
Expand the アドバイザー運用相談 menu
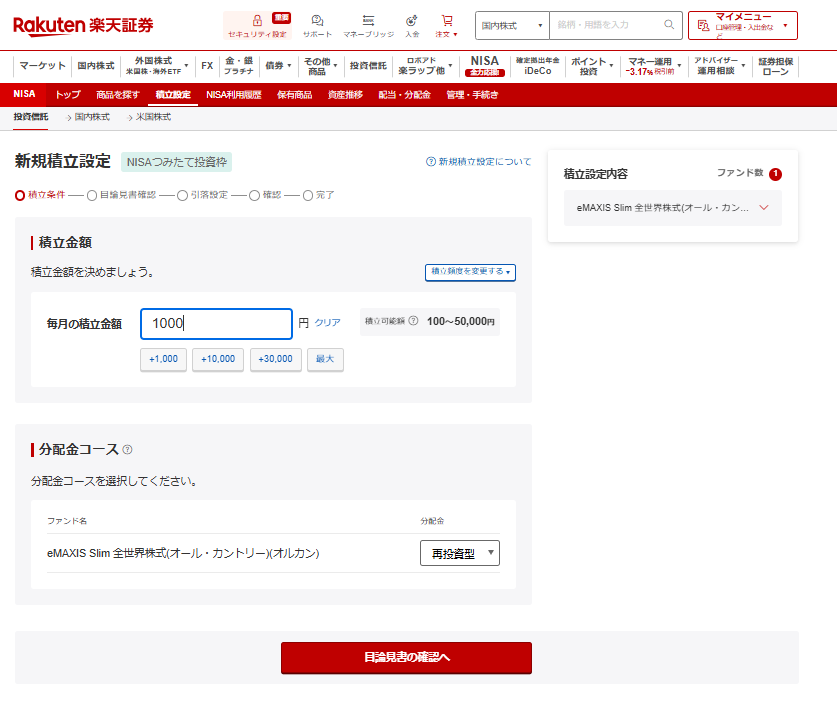pyautogui.click(x=719, y=66)
